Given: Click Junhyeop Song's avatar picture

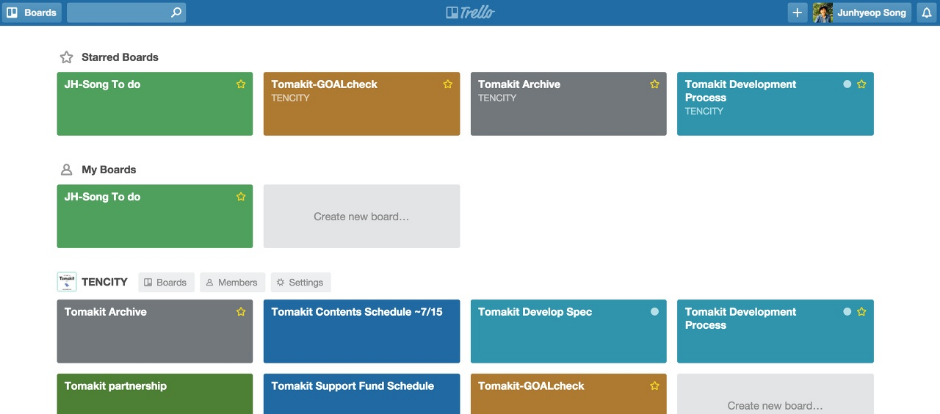Looking at the screenshot, I should (823, 13).
